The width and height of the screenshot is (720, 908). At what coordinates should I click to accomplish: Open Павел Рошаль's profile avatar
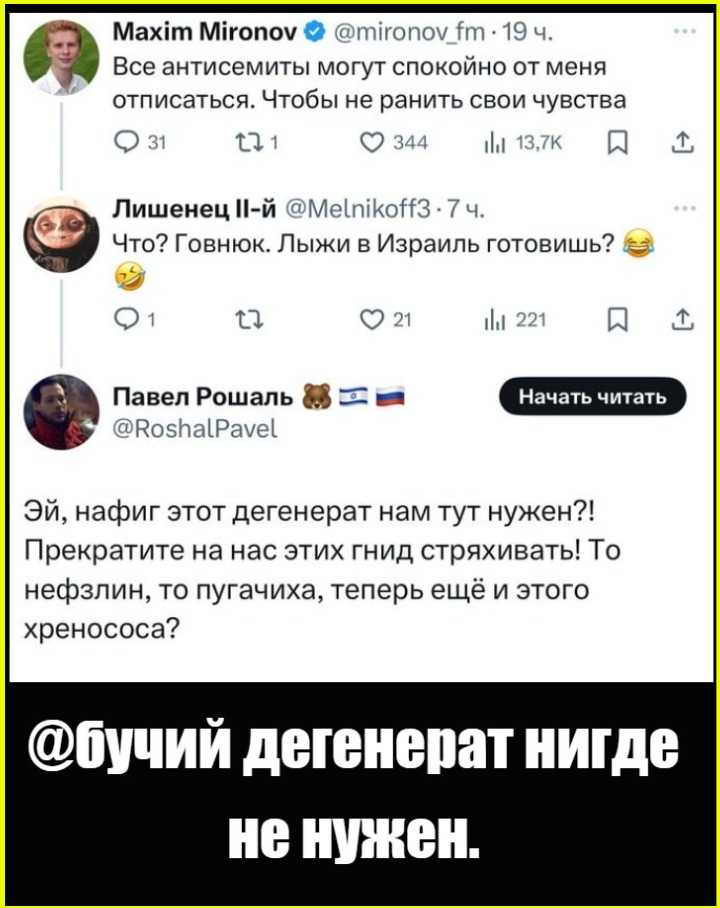[61, 412]
